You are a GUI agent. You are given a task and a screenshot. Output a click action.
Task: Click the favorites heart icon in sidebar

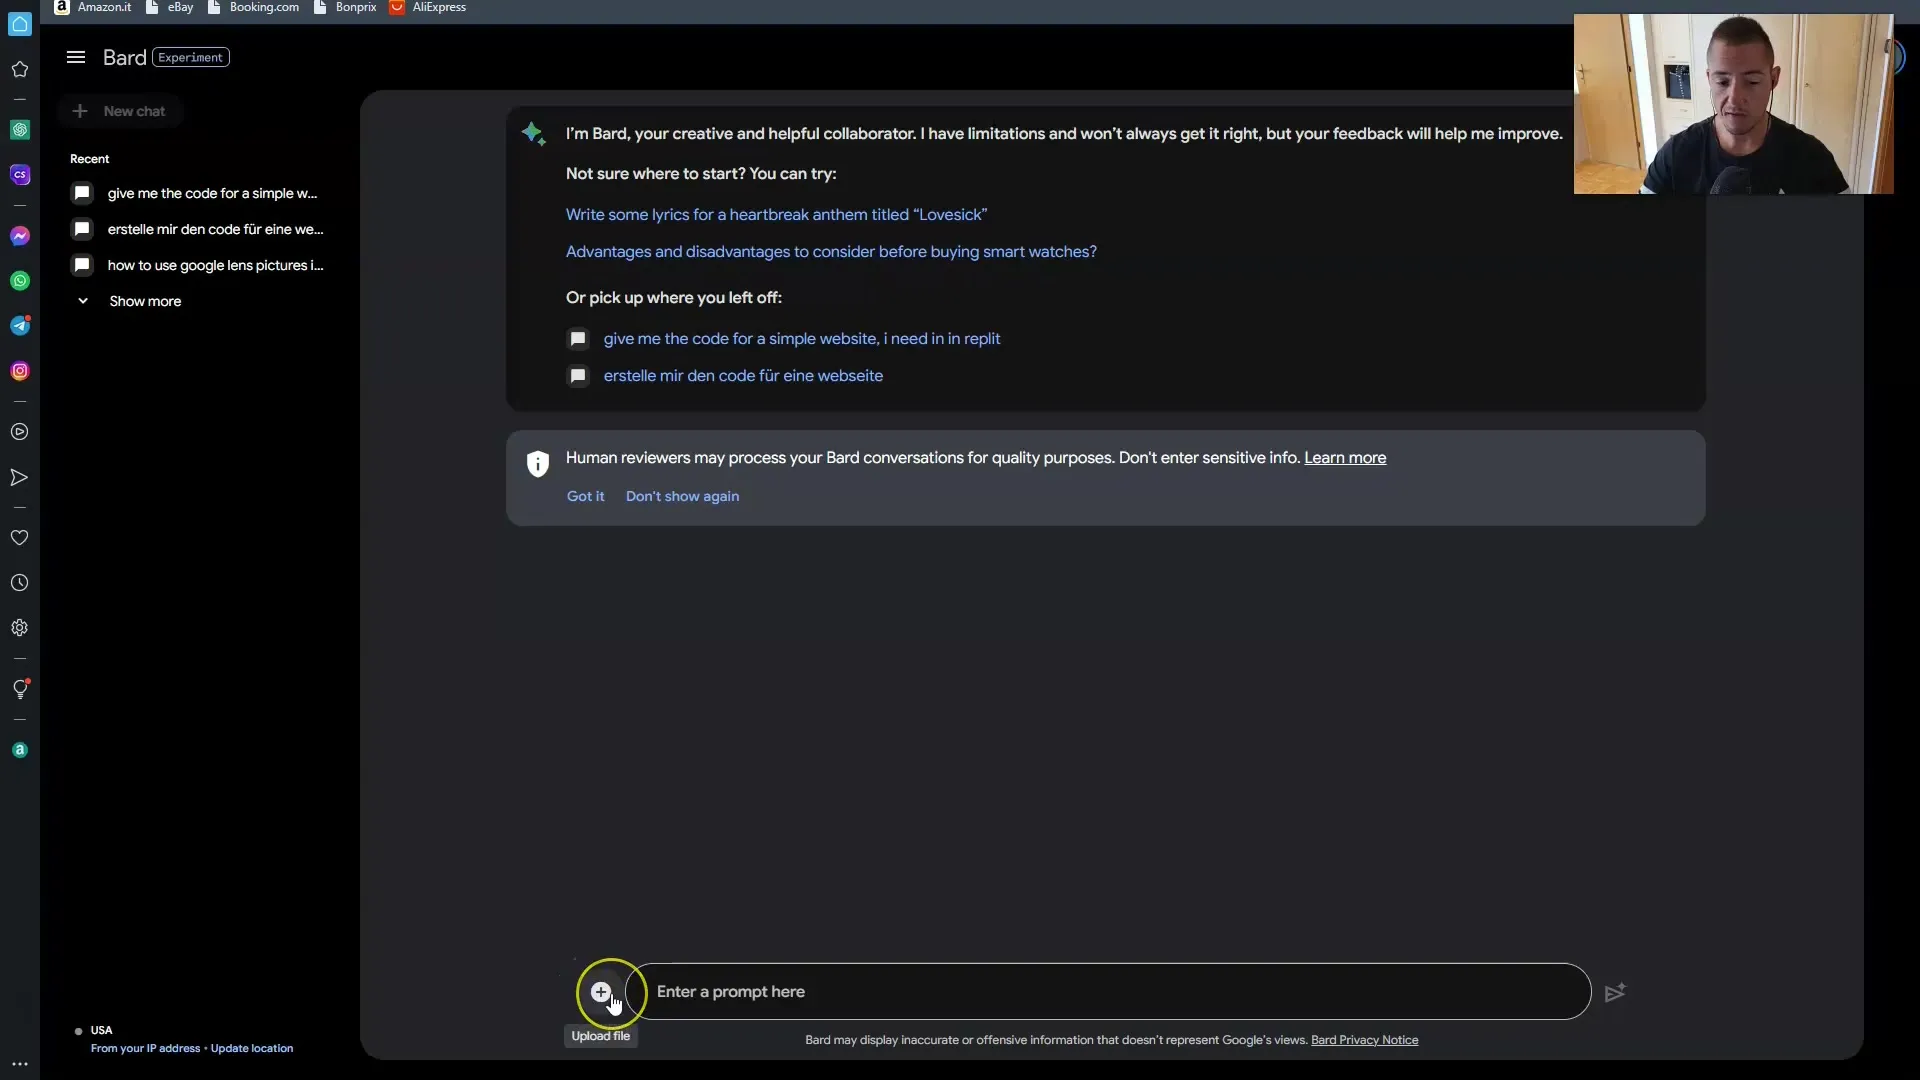point(20,538)
